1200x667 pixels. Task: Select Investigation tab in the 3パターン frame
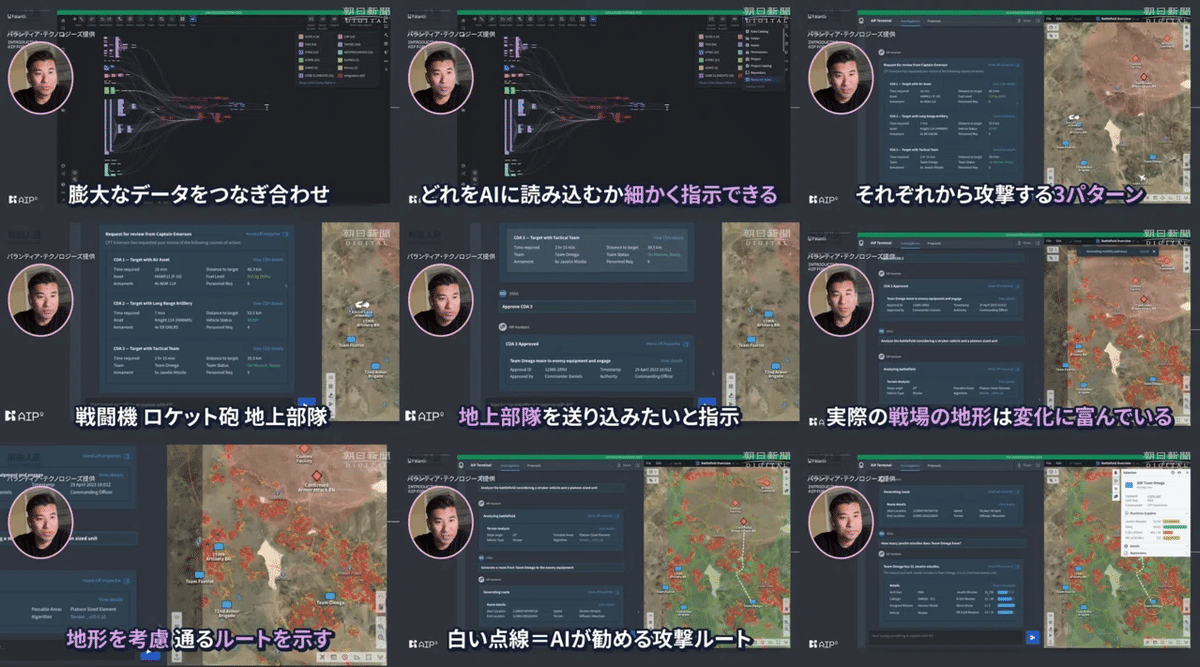(911, 21)
